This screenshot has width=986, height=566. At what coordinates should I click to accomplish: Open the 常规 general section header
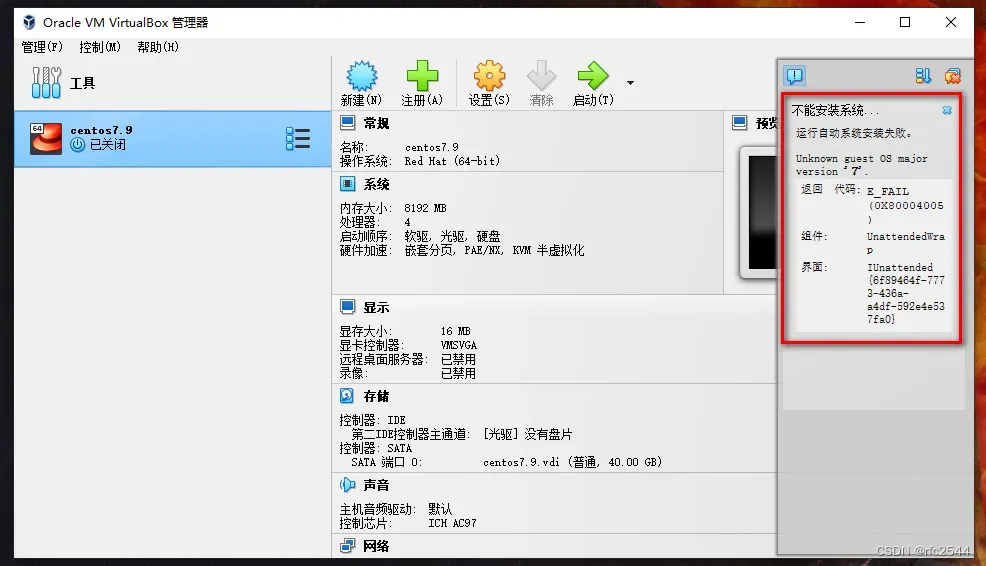click(376, 123)
